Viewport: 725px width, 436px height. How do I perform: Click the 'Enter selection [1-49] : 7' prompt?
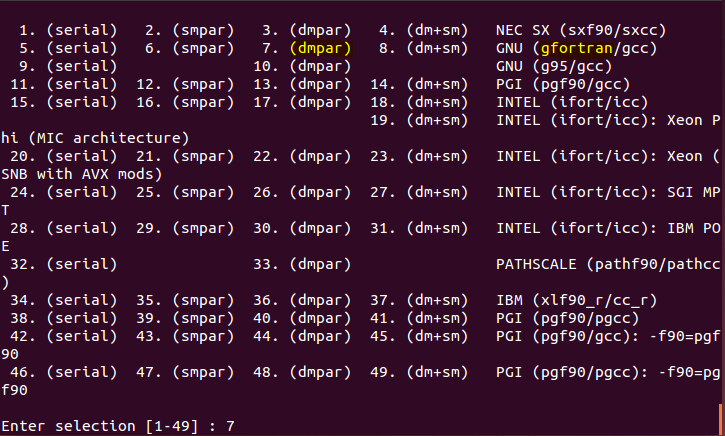coord(118,426)
